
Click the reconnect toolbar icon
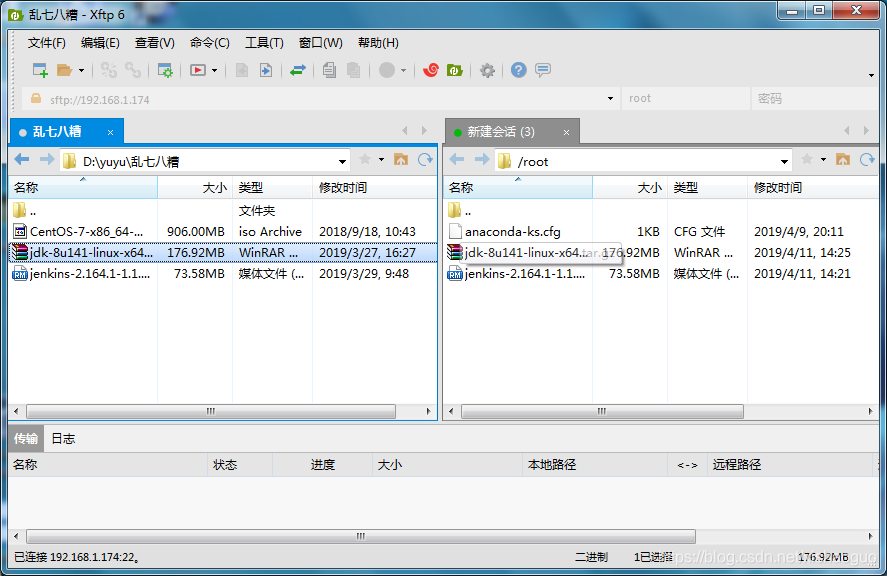click(133, 70)
